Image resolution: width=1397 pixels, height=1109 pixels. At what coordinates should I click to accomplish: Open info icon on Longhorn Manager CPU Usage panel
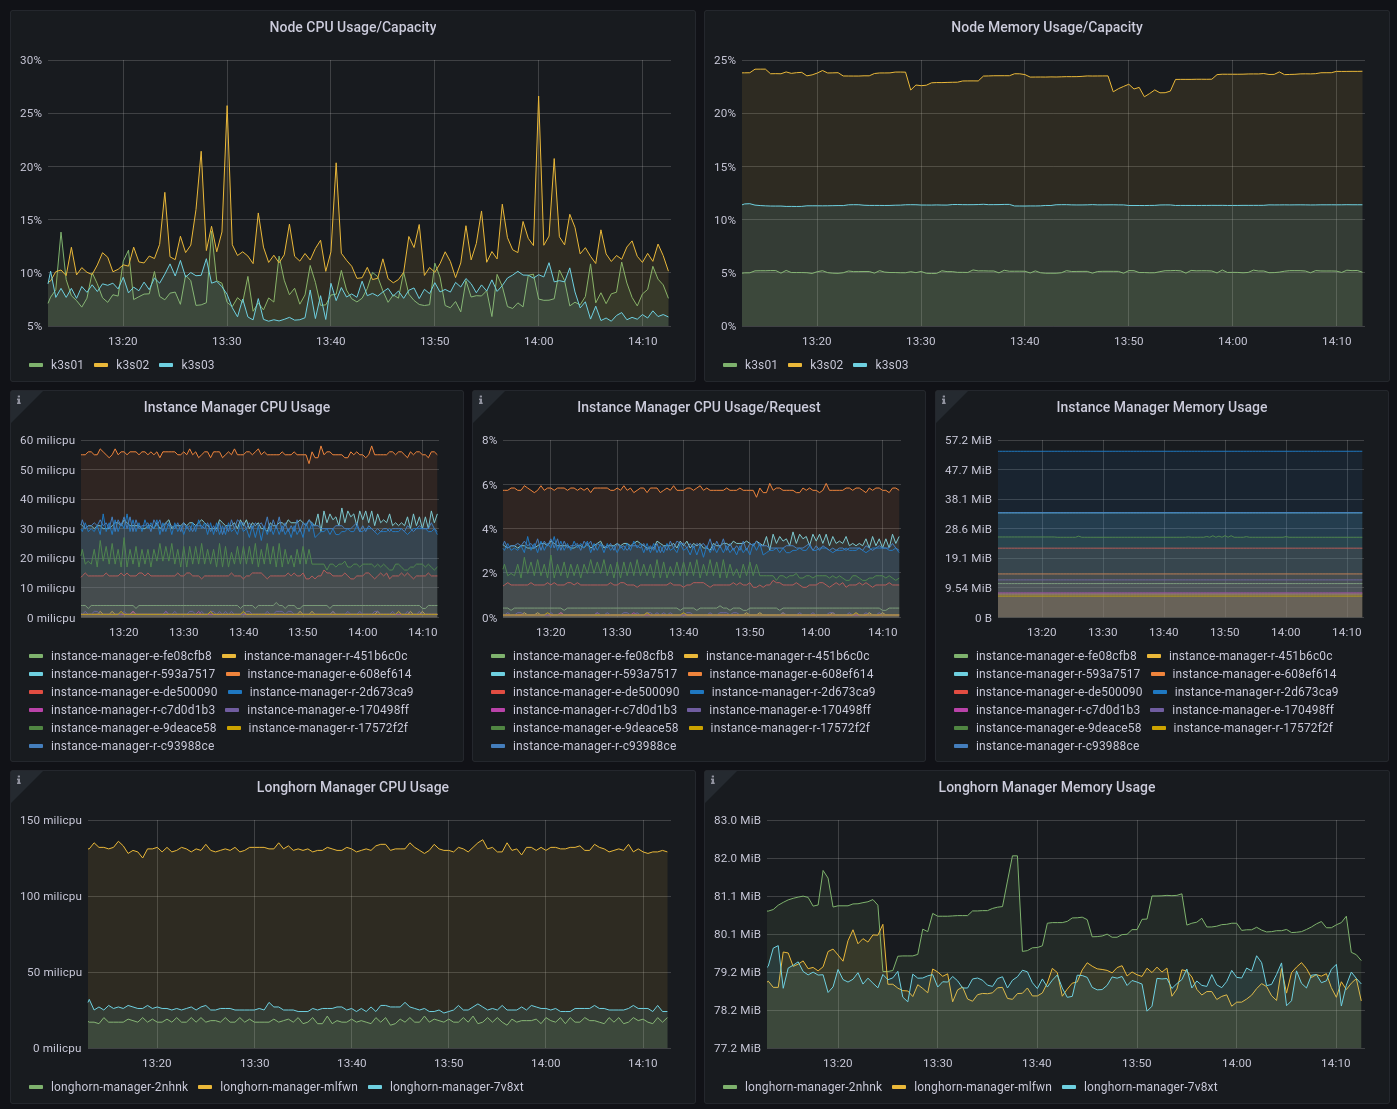pyautogui.click(x=19, y=780)
